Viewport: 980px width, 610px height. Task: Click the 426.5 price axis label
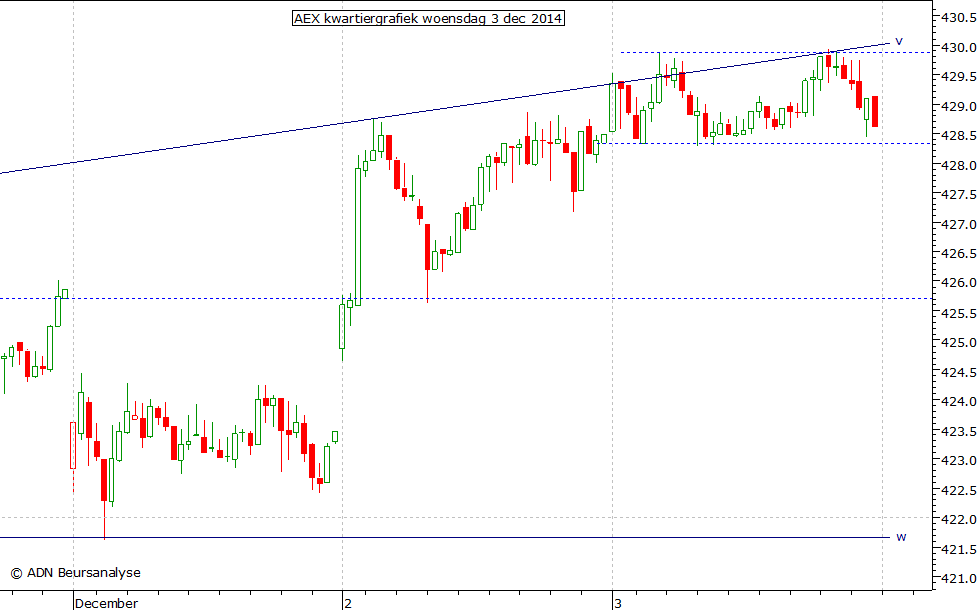(x=959, y=254)
